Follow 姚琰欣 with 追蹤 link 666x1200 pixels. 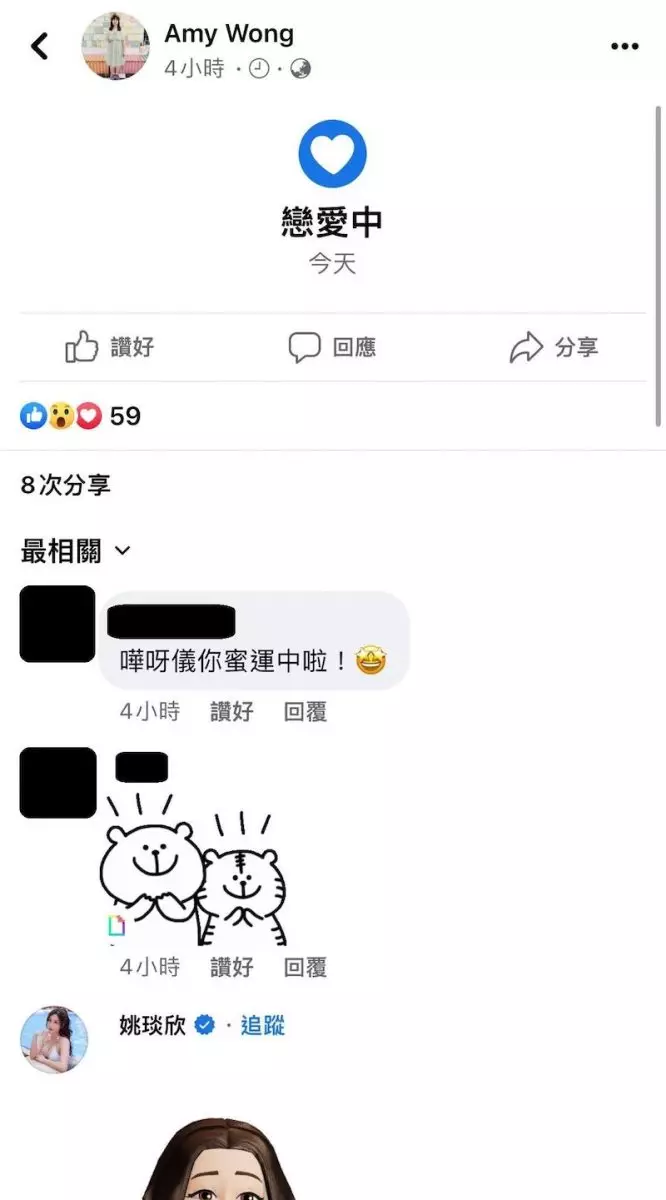click(263, 1025)
